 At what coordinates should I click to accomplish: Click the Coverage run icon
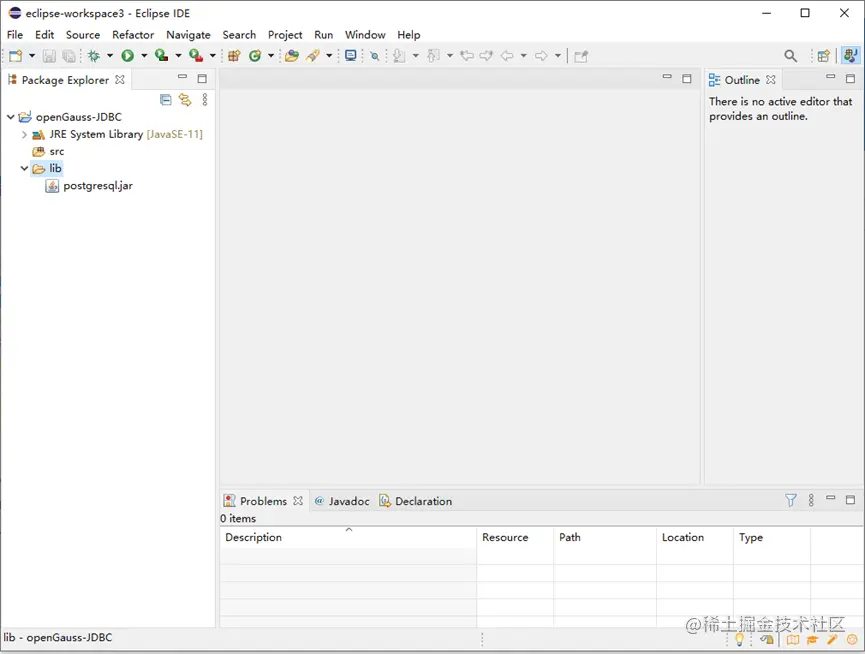161,56
